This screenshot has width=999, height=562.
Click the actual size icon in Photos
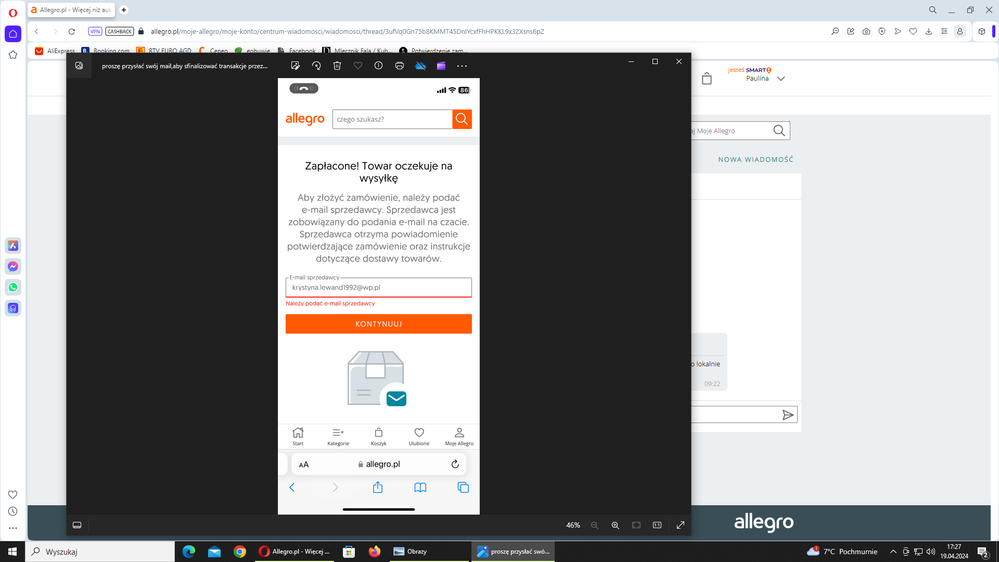(657, 525)
